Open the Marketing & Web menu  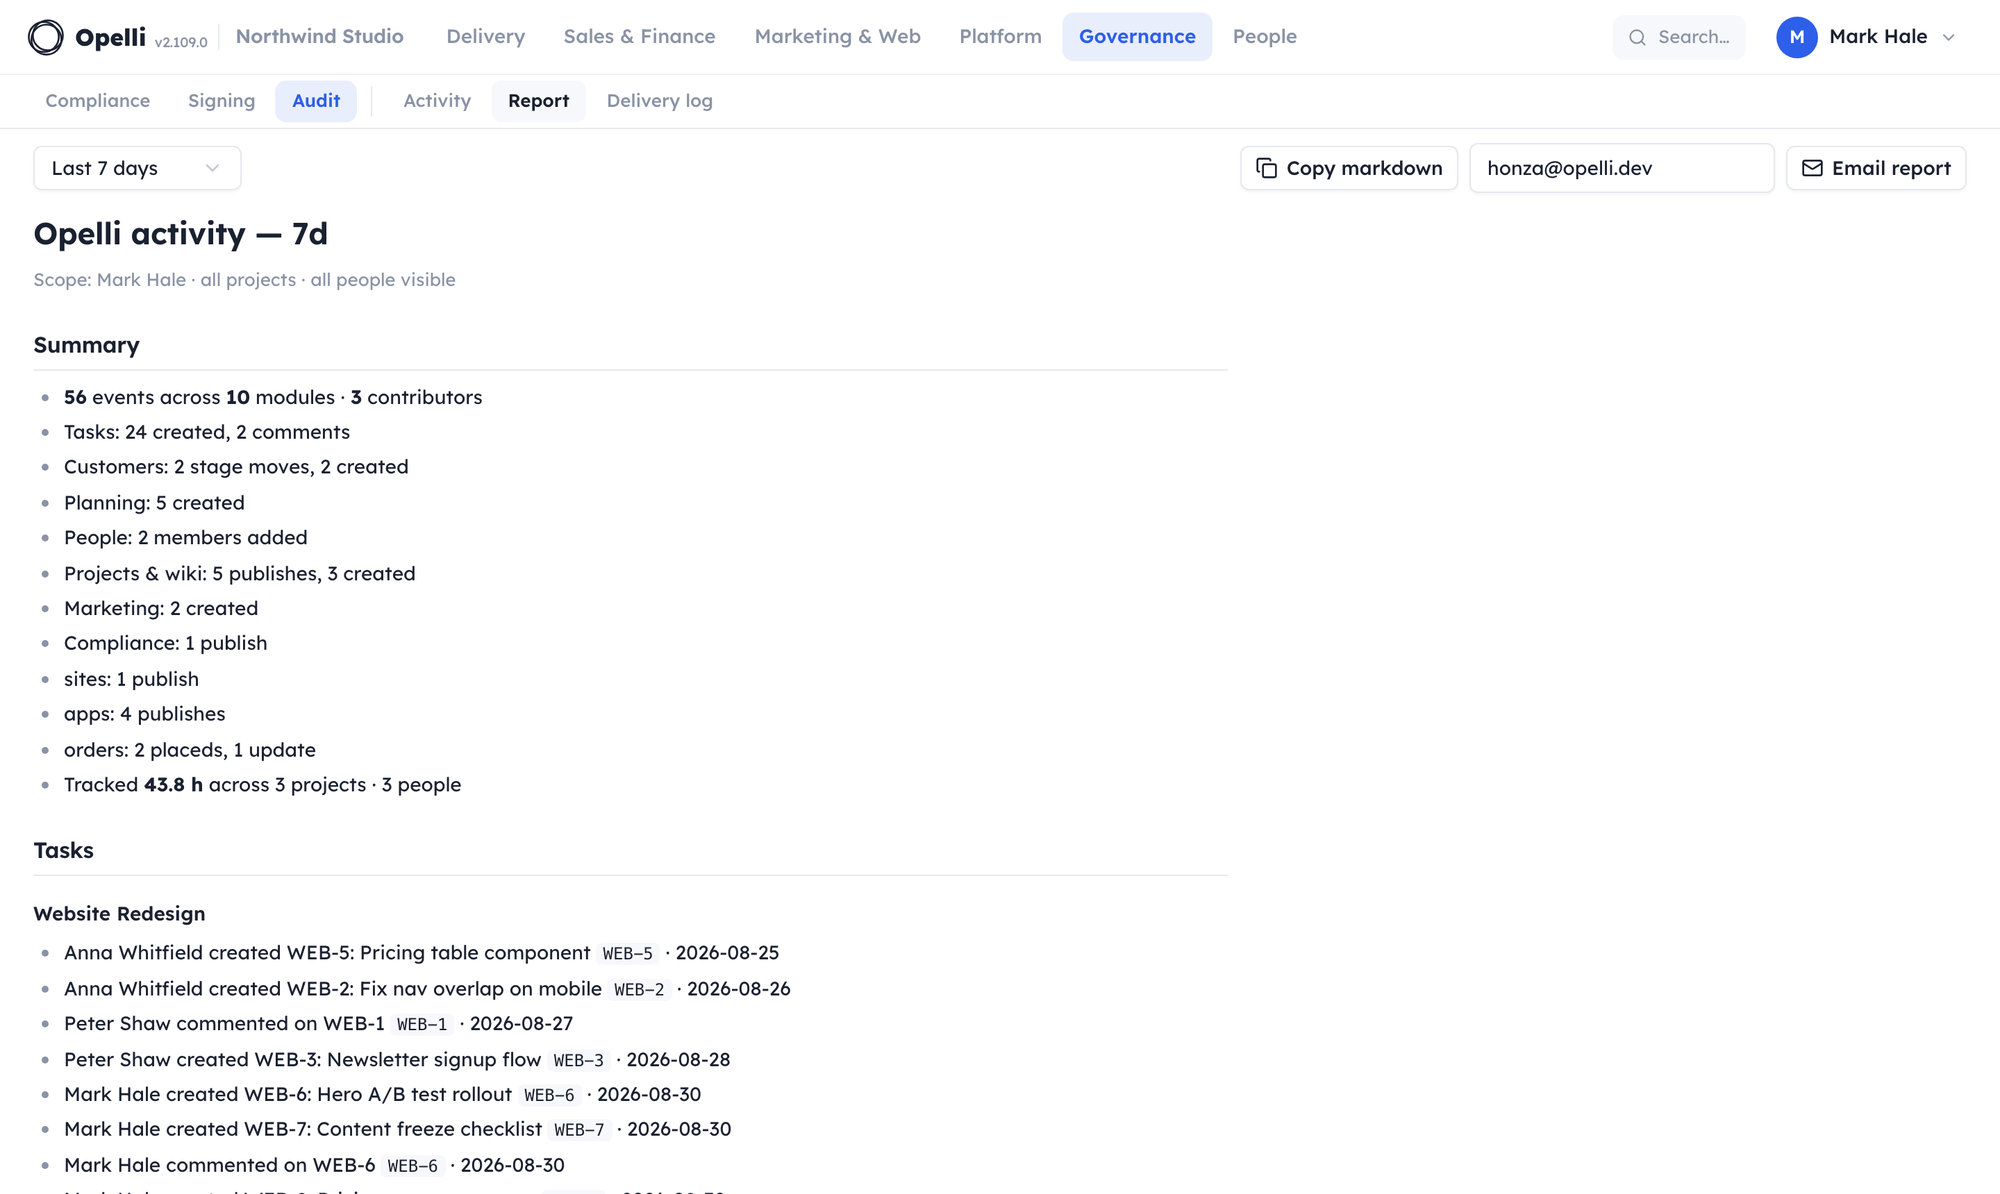click(x=837, y=37)
